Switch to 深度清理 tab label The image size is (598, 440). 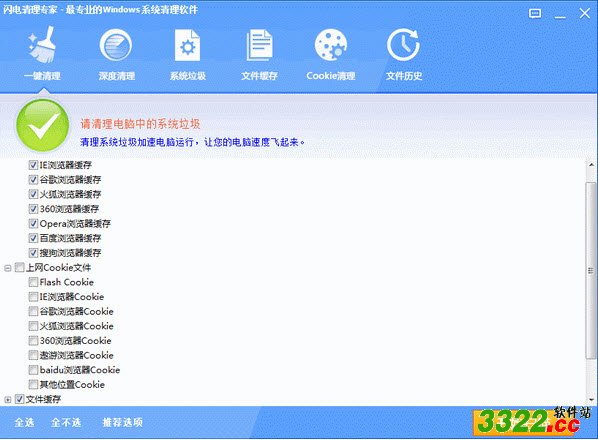pyautogui.click(x=117, y=76)
